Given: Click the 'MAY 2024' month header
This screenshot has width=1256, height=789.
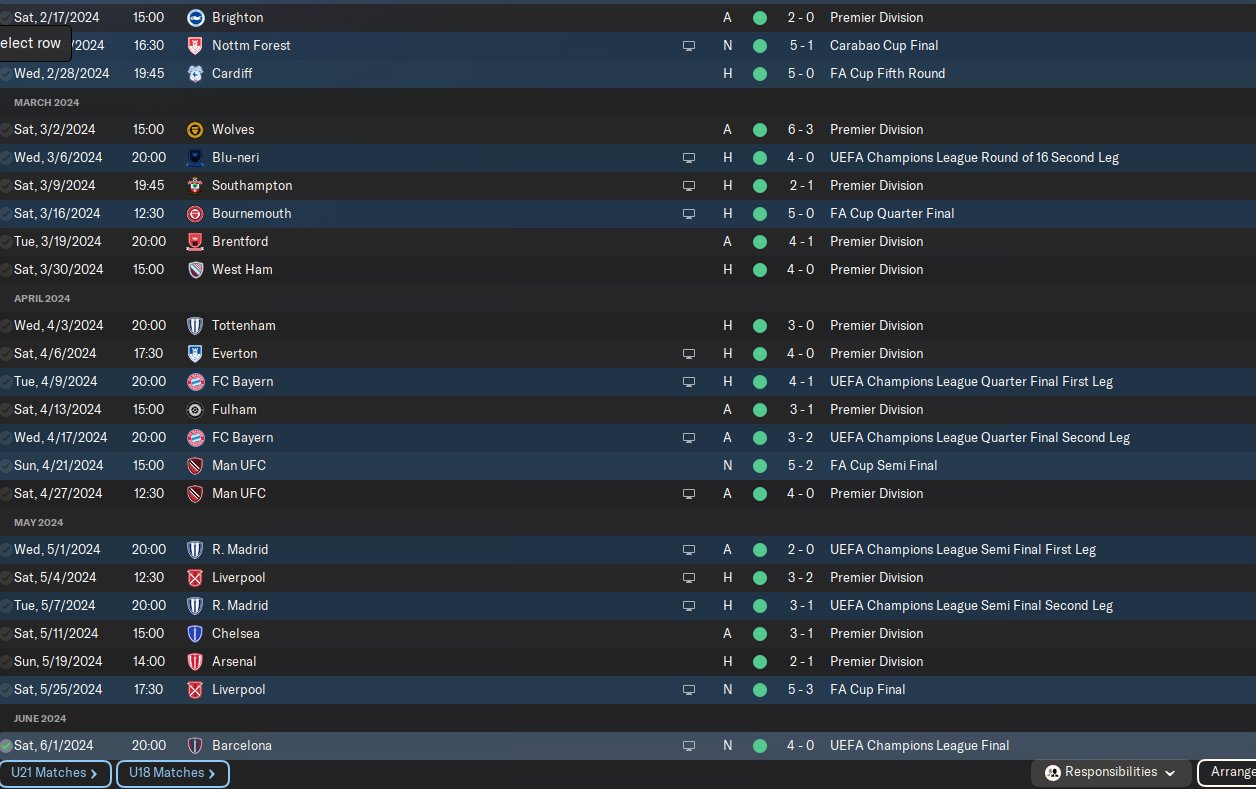Looking at the screenshot, I should (38, 522).
